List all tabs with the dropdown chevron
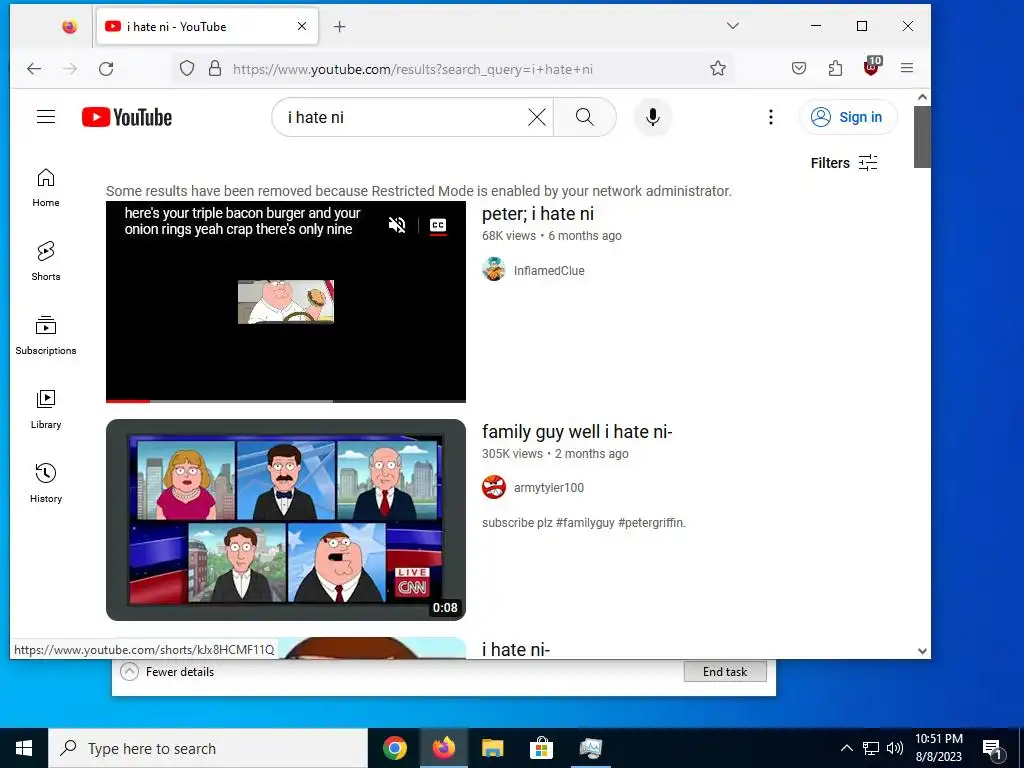This screenshot has width=1024, height=768. (733, 26)
